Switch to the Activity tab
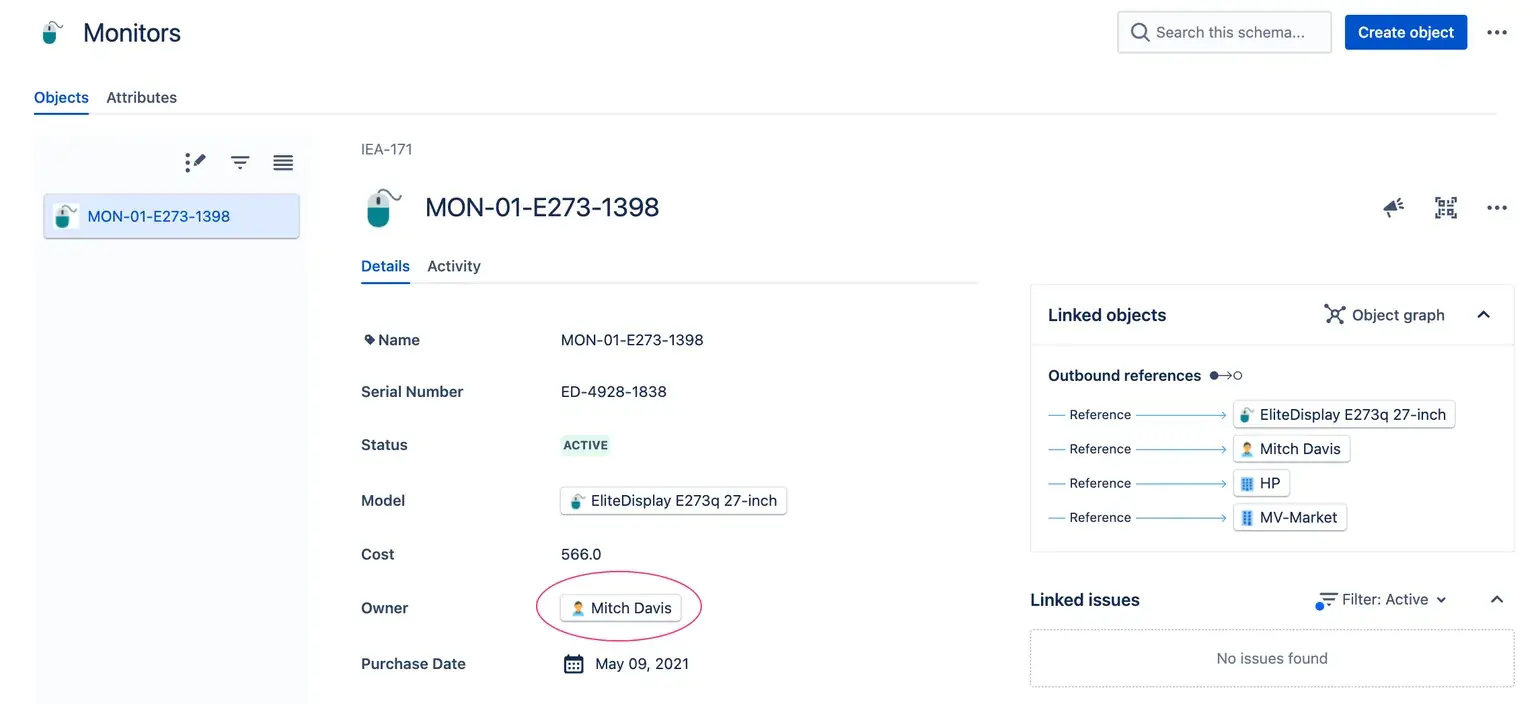Viewport: 1536px width, 704px height. (454, 266)
